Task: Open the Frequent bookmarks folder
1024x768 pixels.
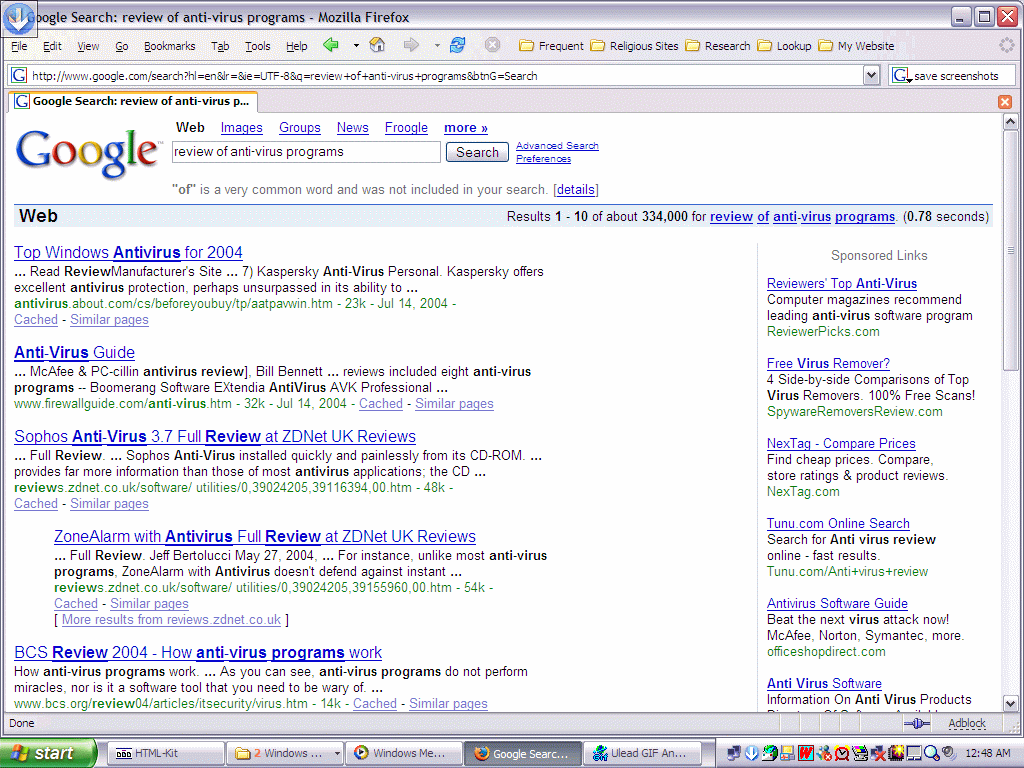Action: 551,46
